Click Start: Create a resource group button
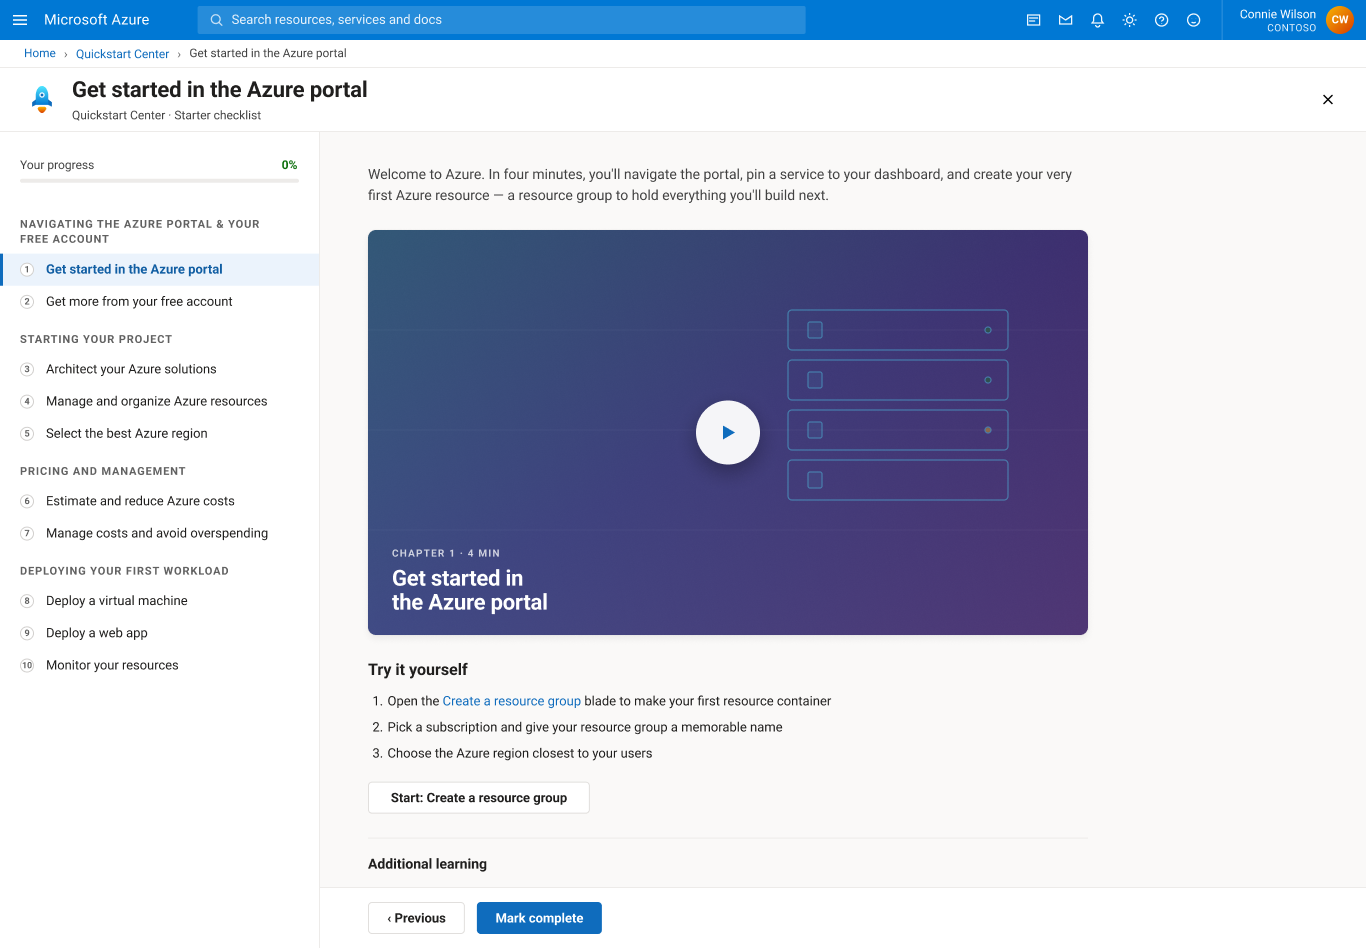1366x948 pixels. (479, 798)
